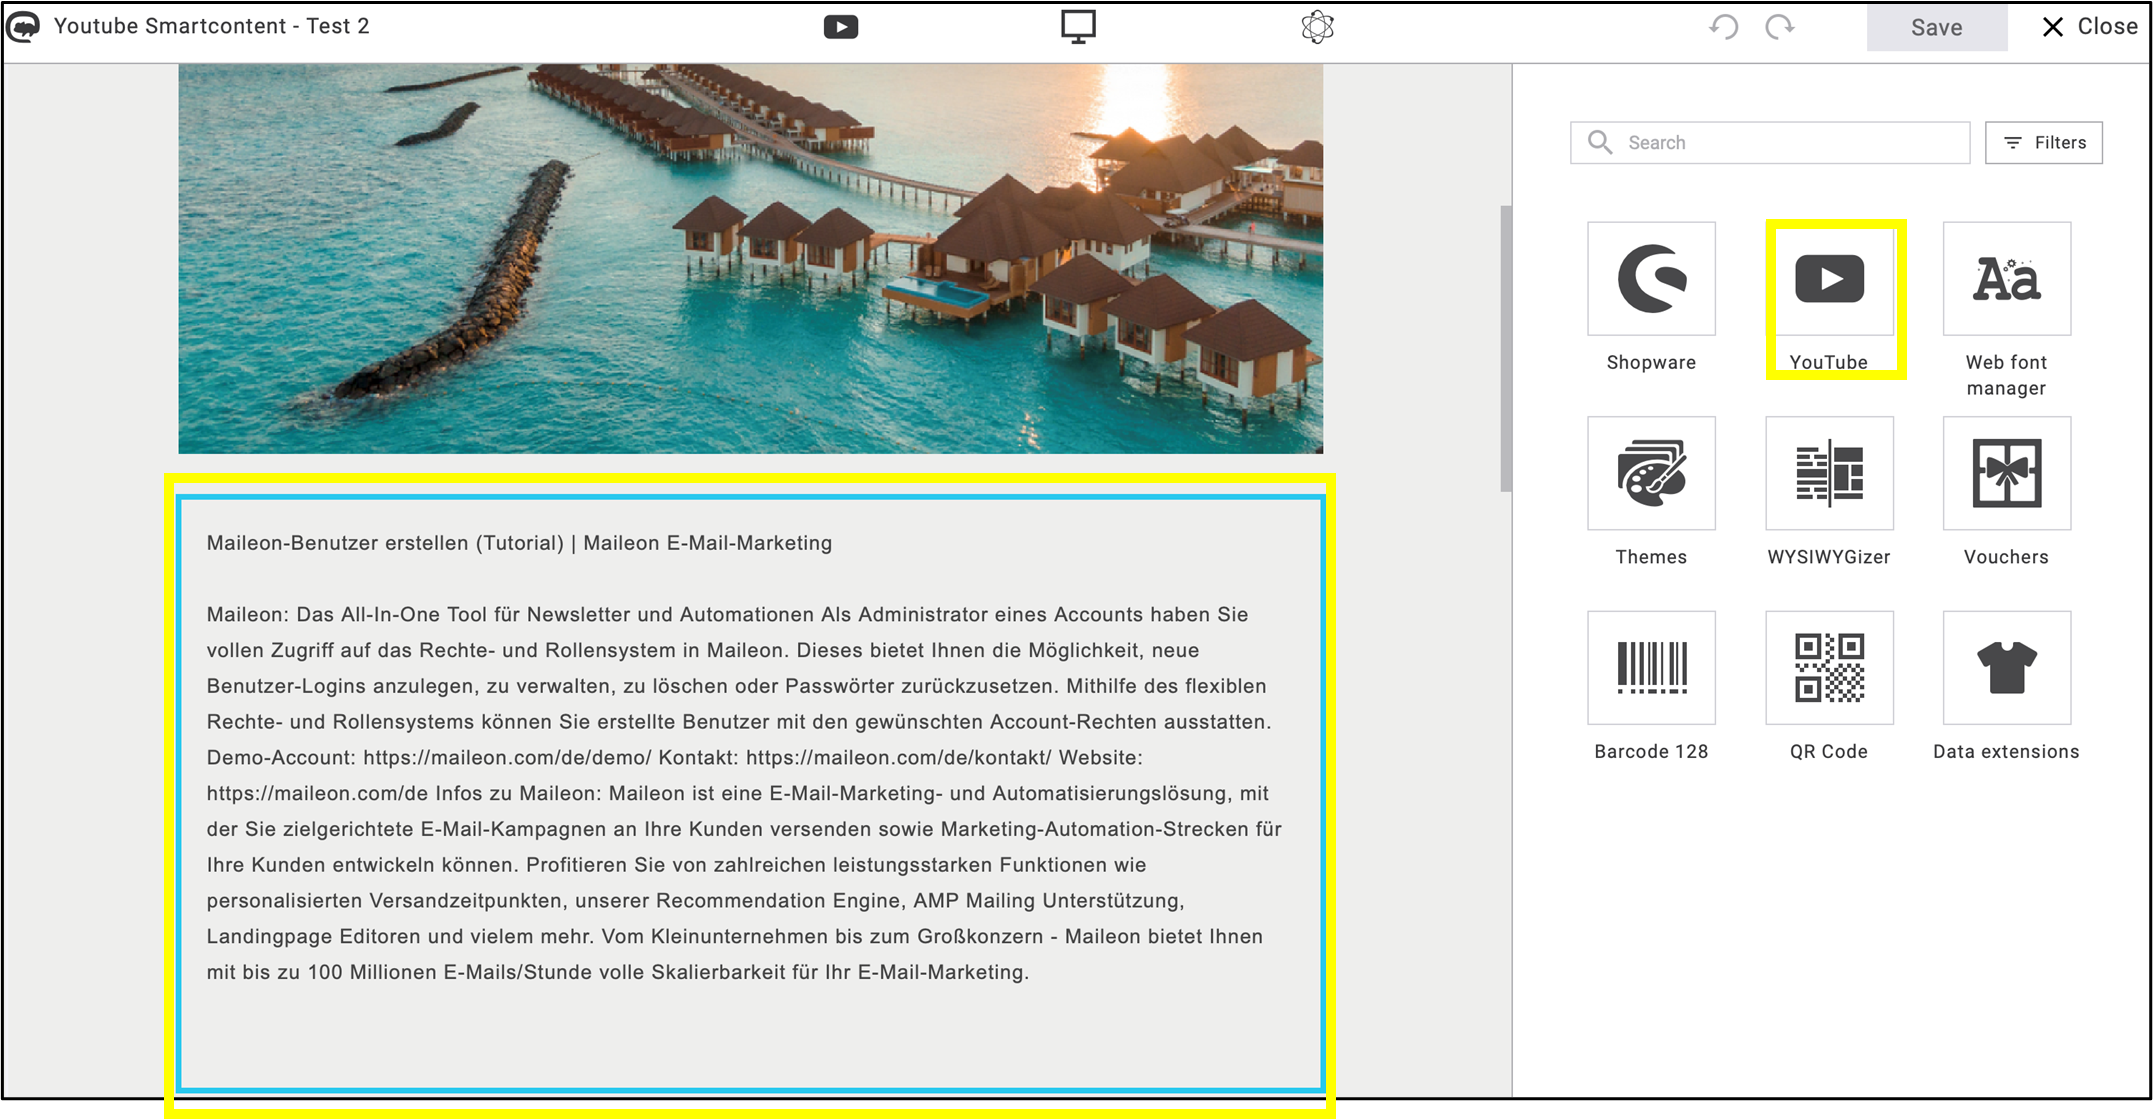Select the YouTube description text block
The image size is (2153, 1119).
pyautogui.click(x=744, y=793)
